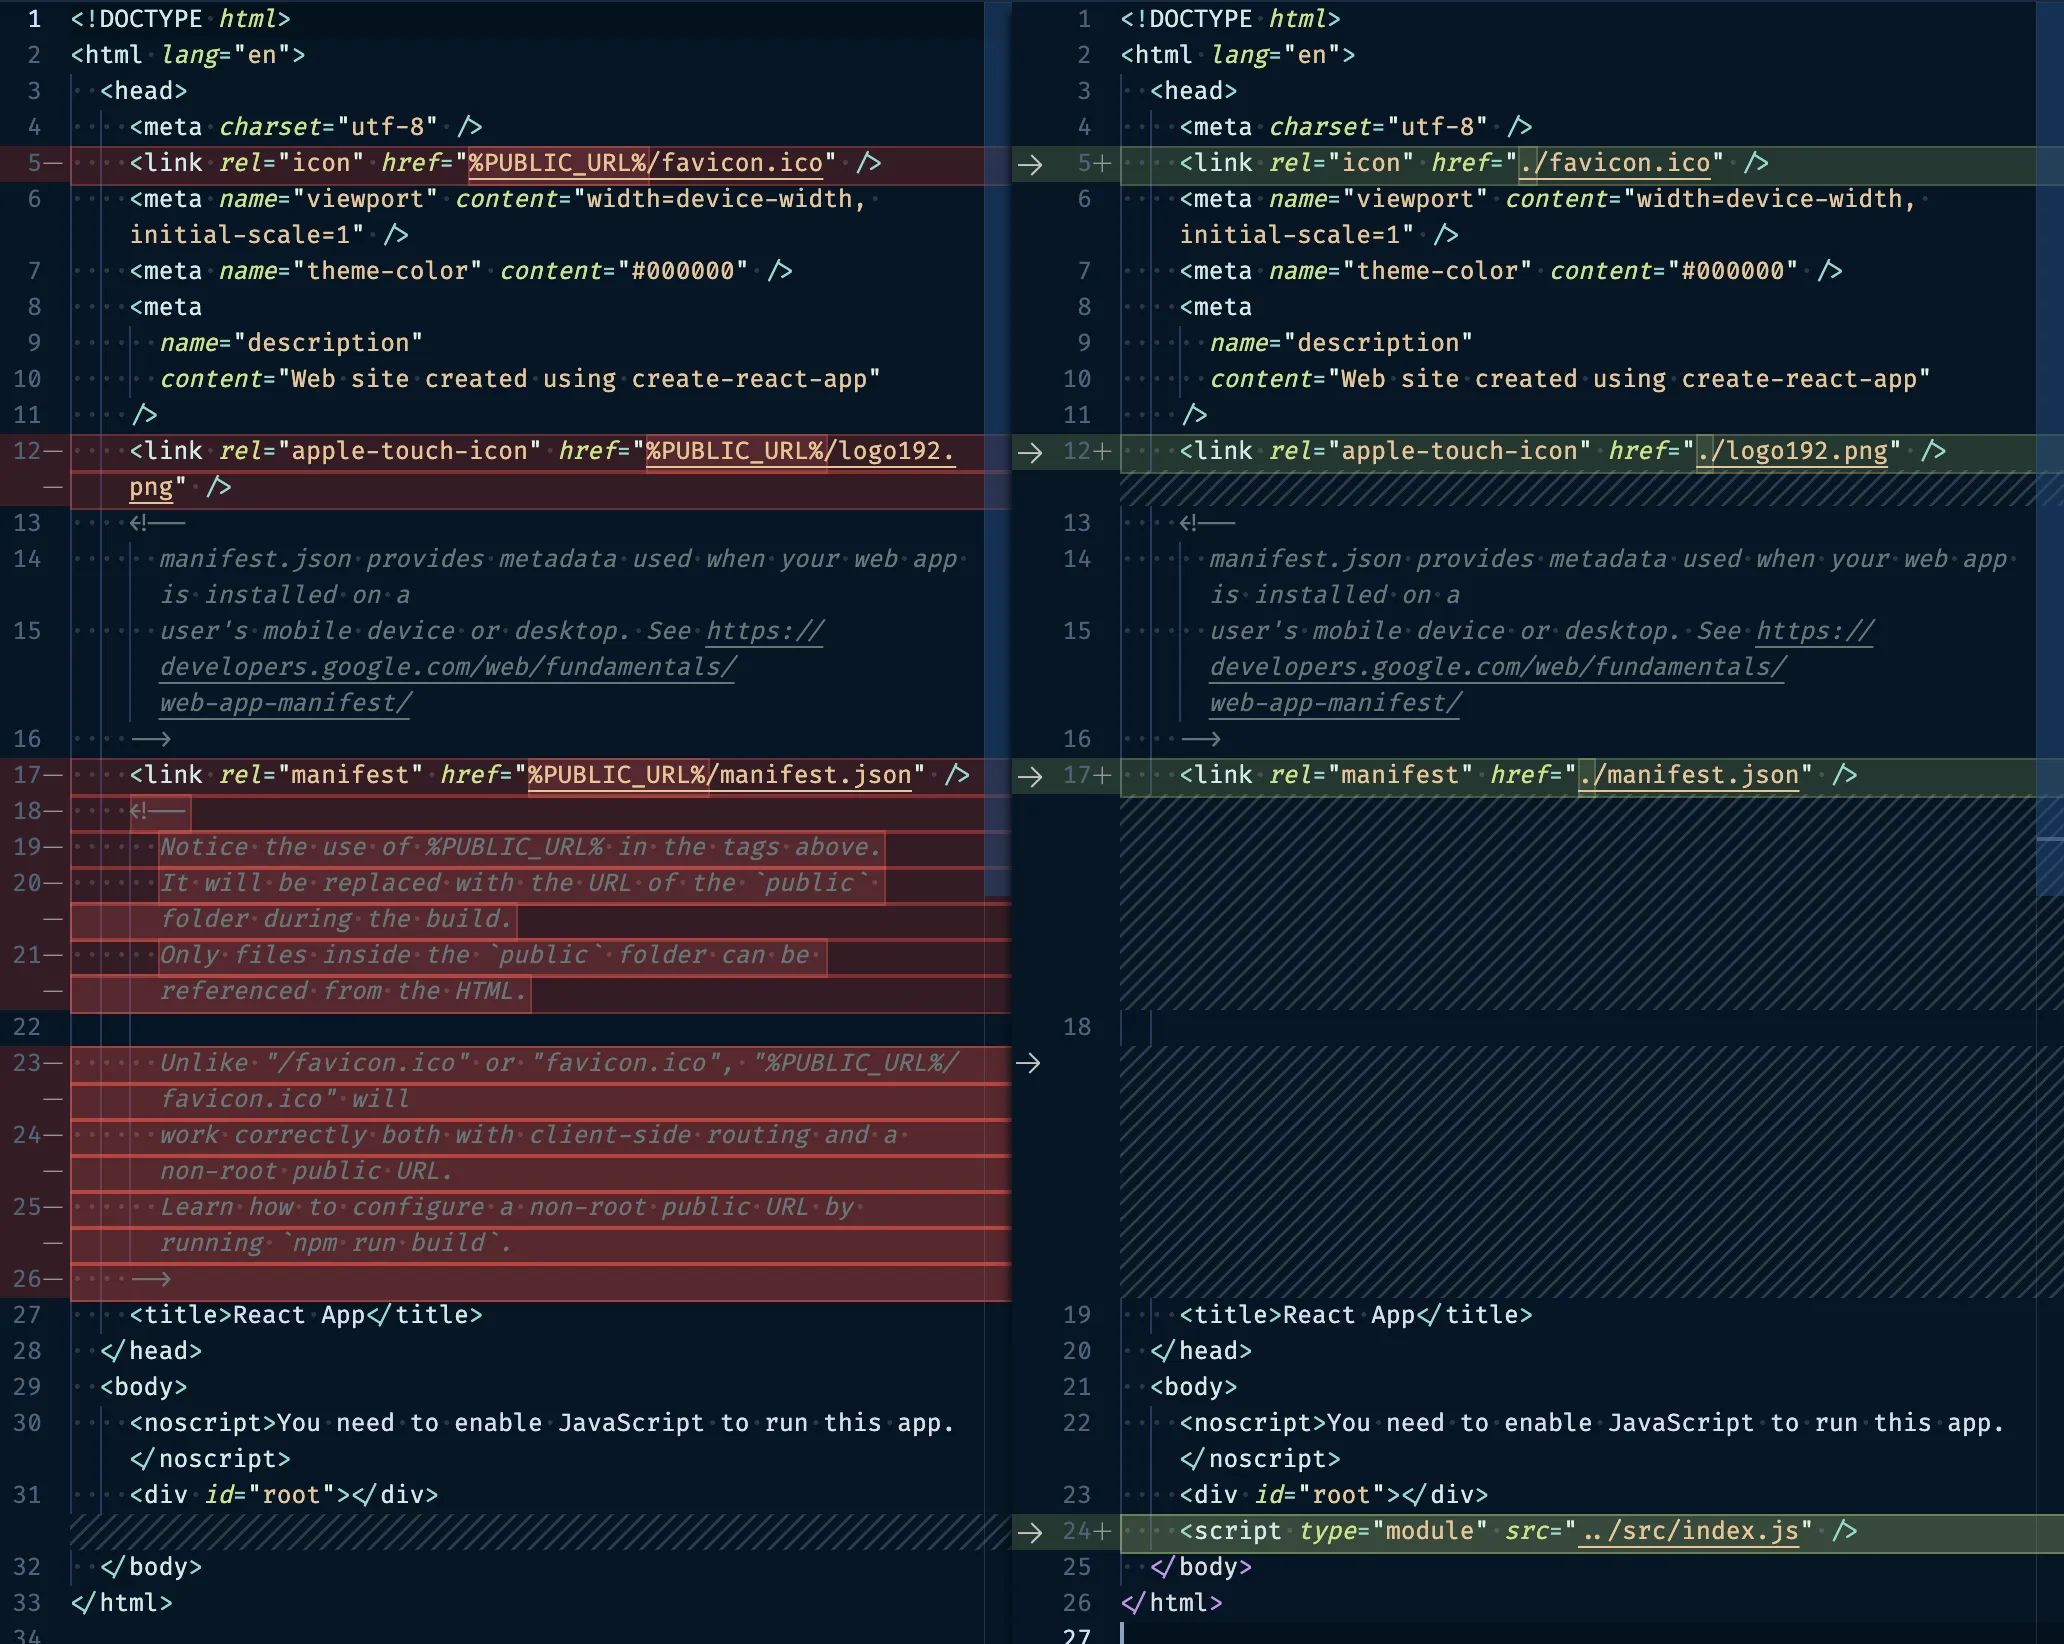
Task: Click the underlined ./favicon.ico href link
Action: [1615, 163]
